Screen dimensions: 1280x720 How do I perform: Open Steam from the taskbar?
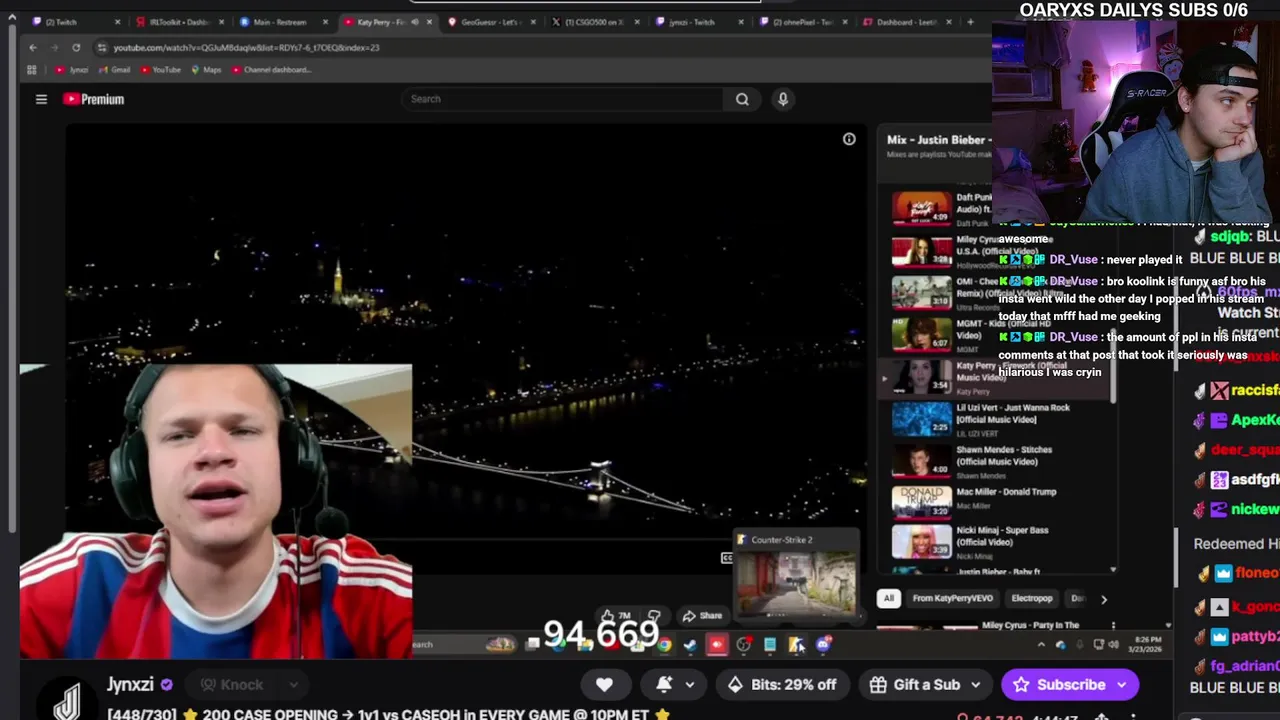tap(690, 645)
